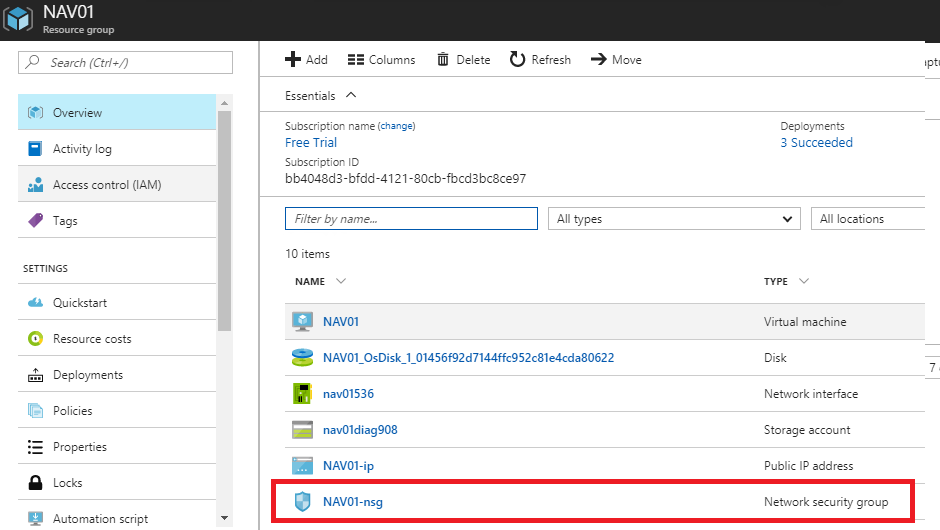
Task: Click the NAV01-nsg shield icon
Action: 302,502
